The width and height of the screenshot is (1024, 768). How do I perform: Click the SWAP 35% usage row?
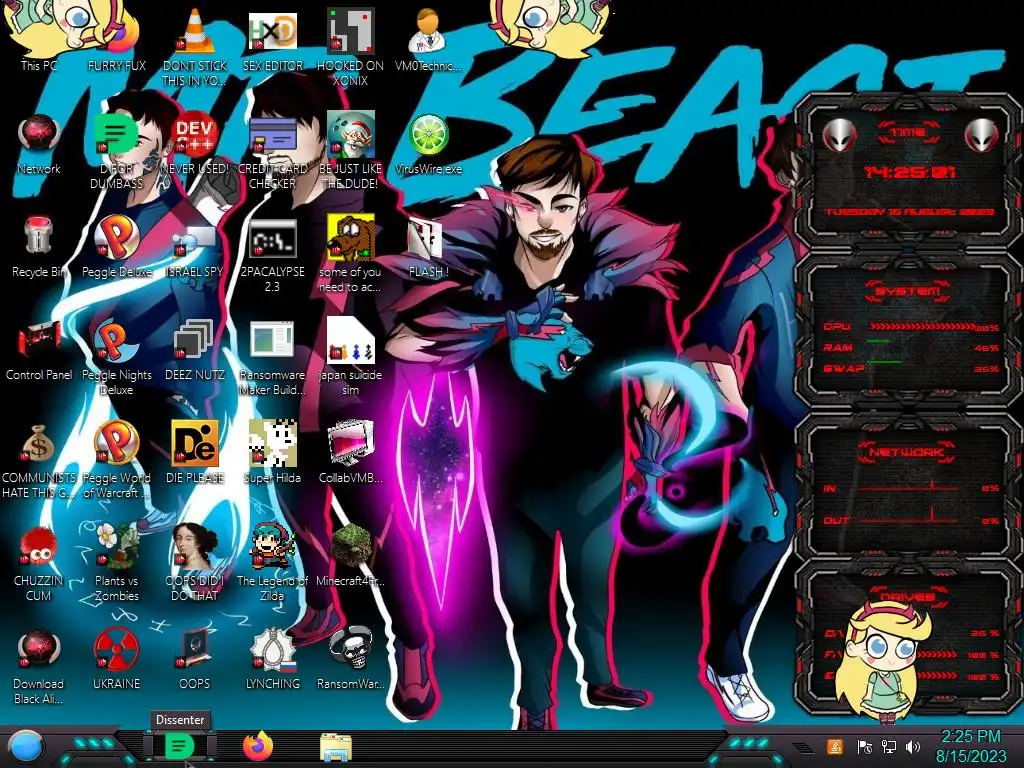coord(910,368)
